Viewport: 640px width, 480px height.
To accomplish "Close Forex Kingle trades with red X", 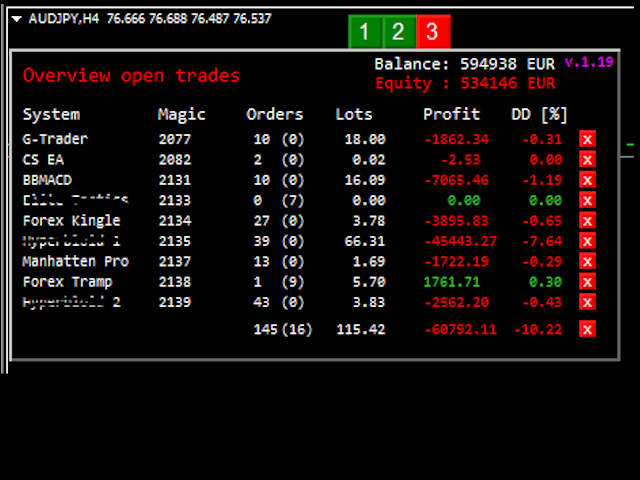I will point(587,221).
